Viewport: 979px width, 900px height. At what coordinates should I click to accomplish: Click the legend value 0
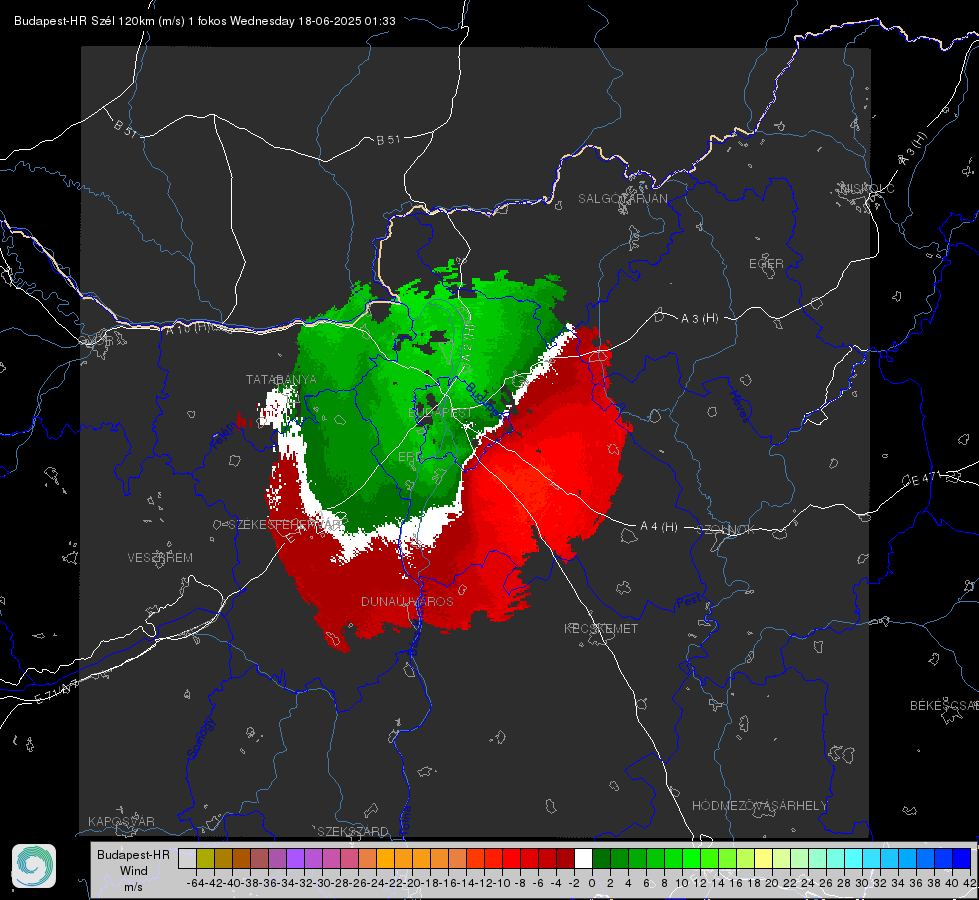tap(592, 883)
